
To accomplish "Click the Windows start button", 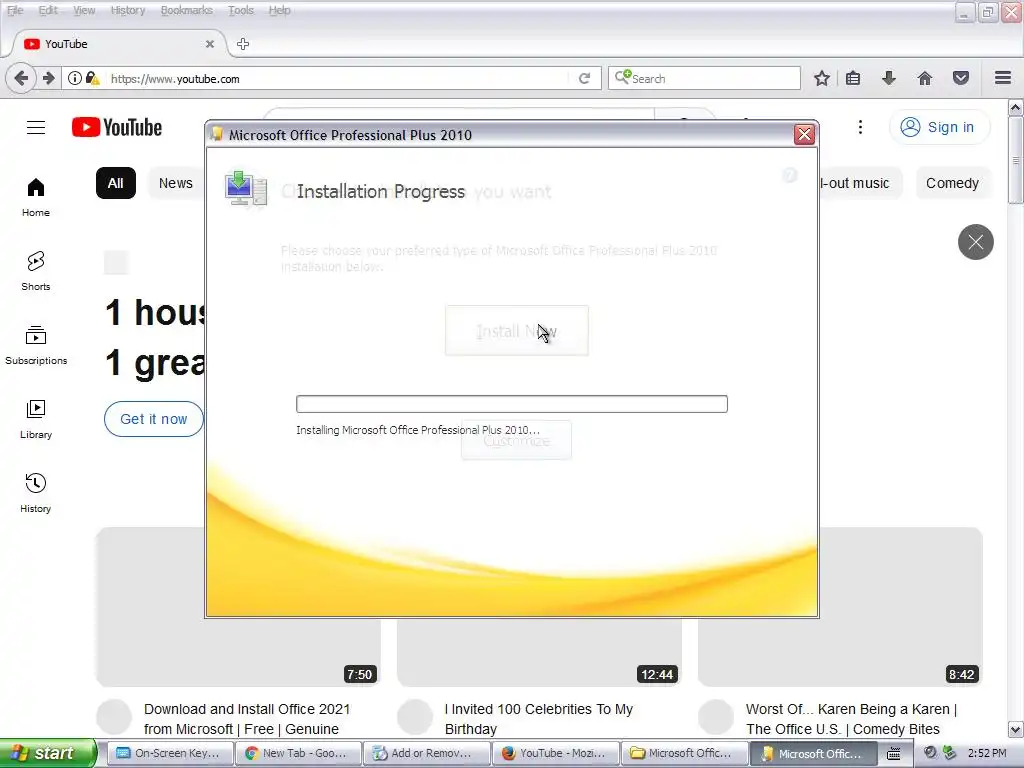I will click(48, 753).
